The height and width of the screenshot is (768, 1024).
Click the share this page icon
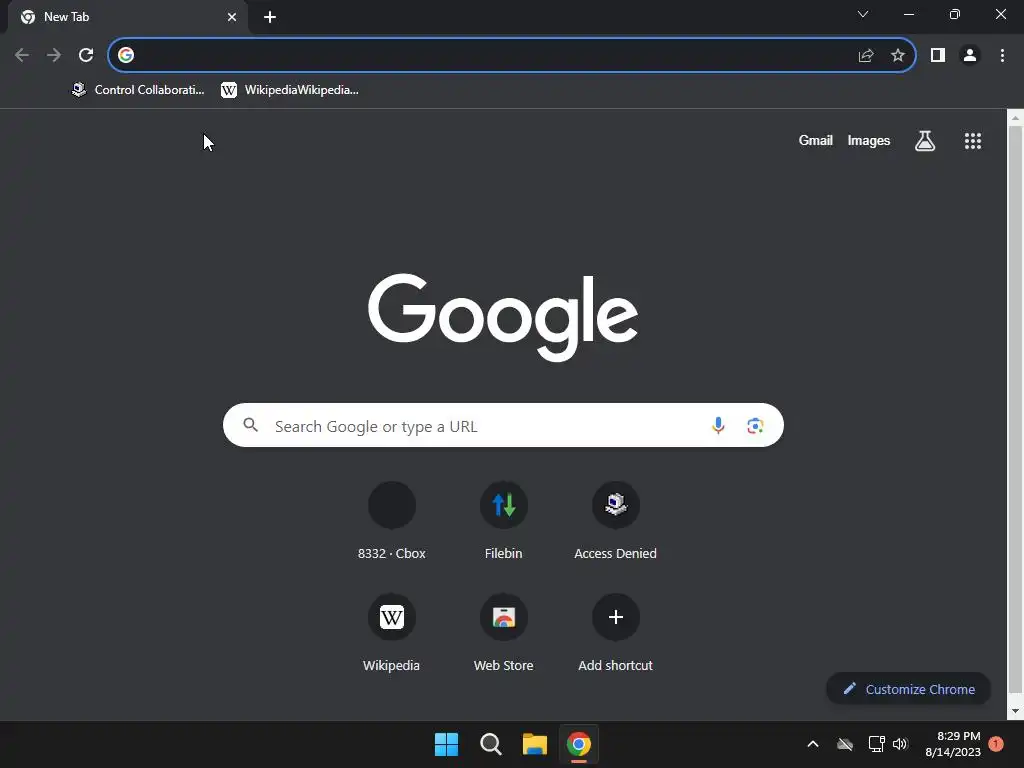tap(866, 56)
